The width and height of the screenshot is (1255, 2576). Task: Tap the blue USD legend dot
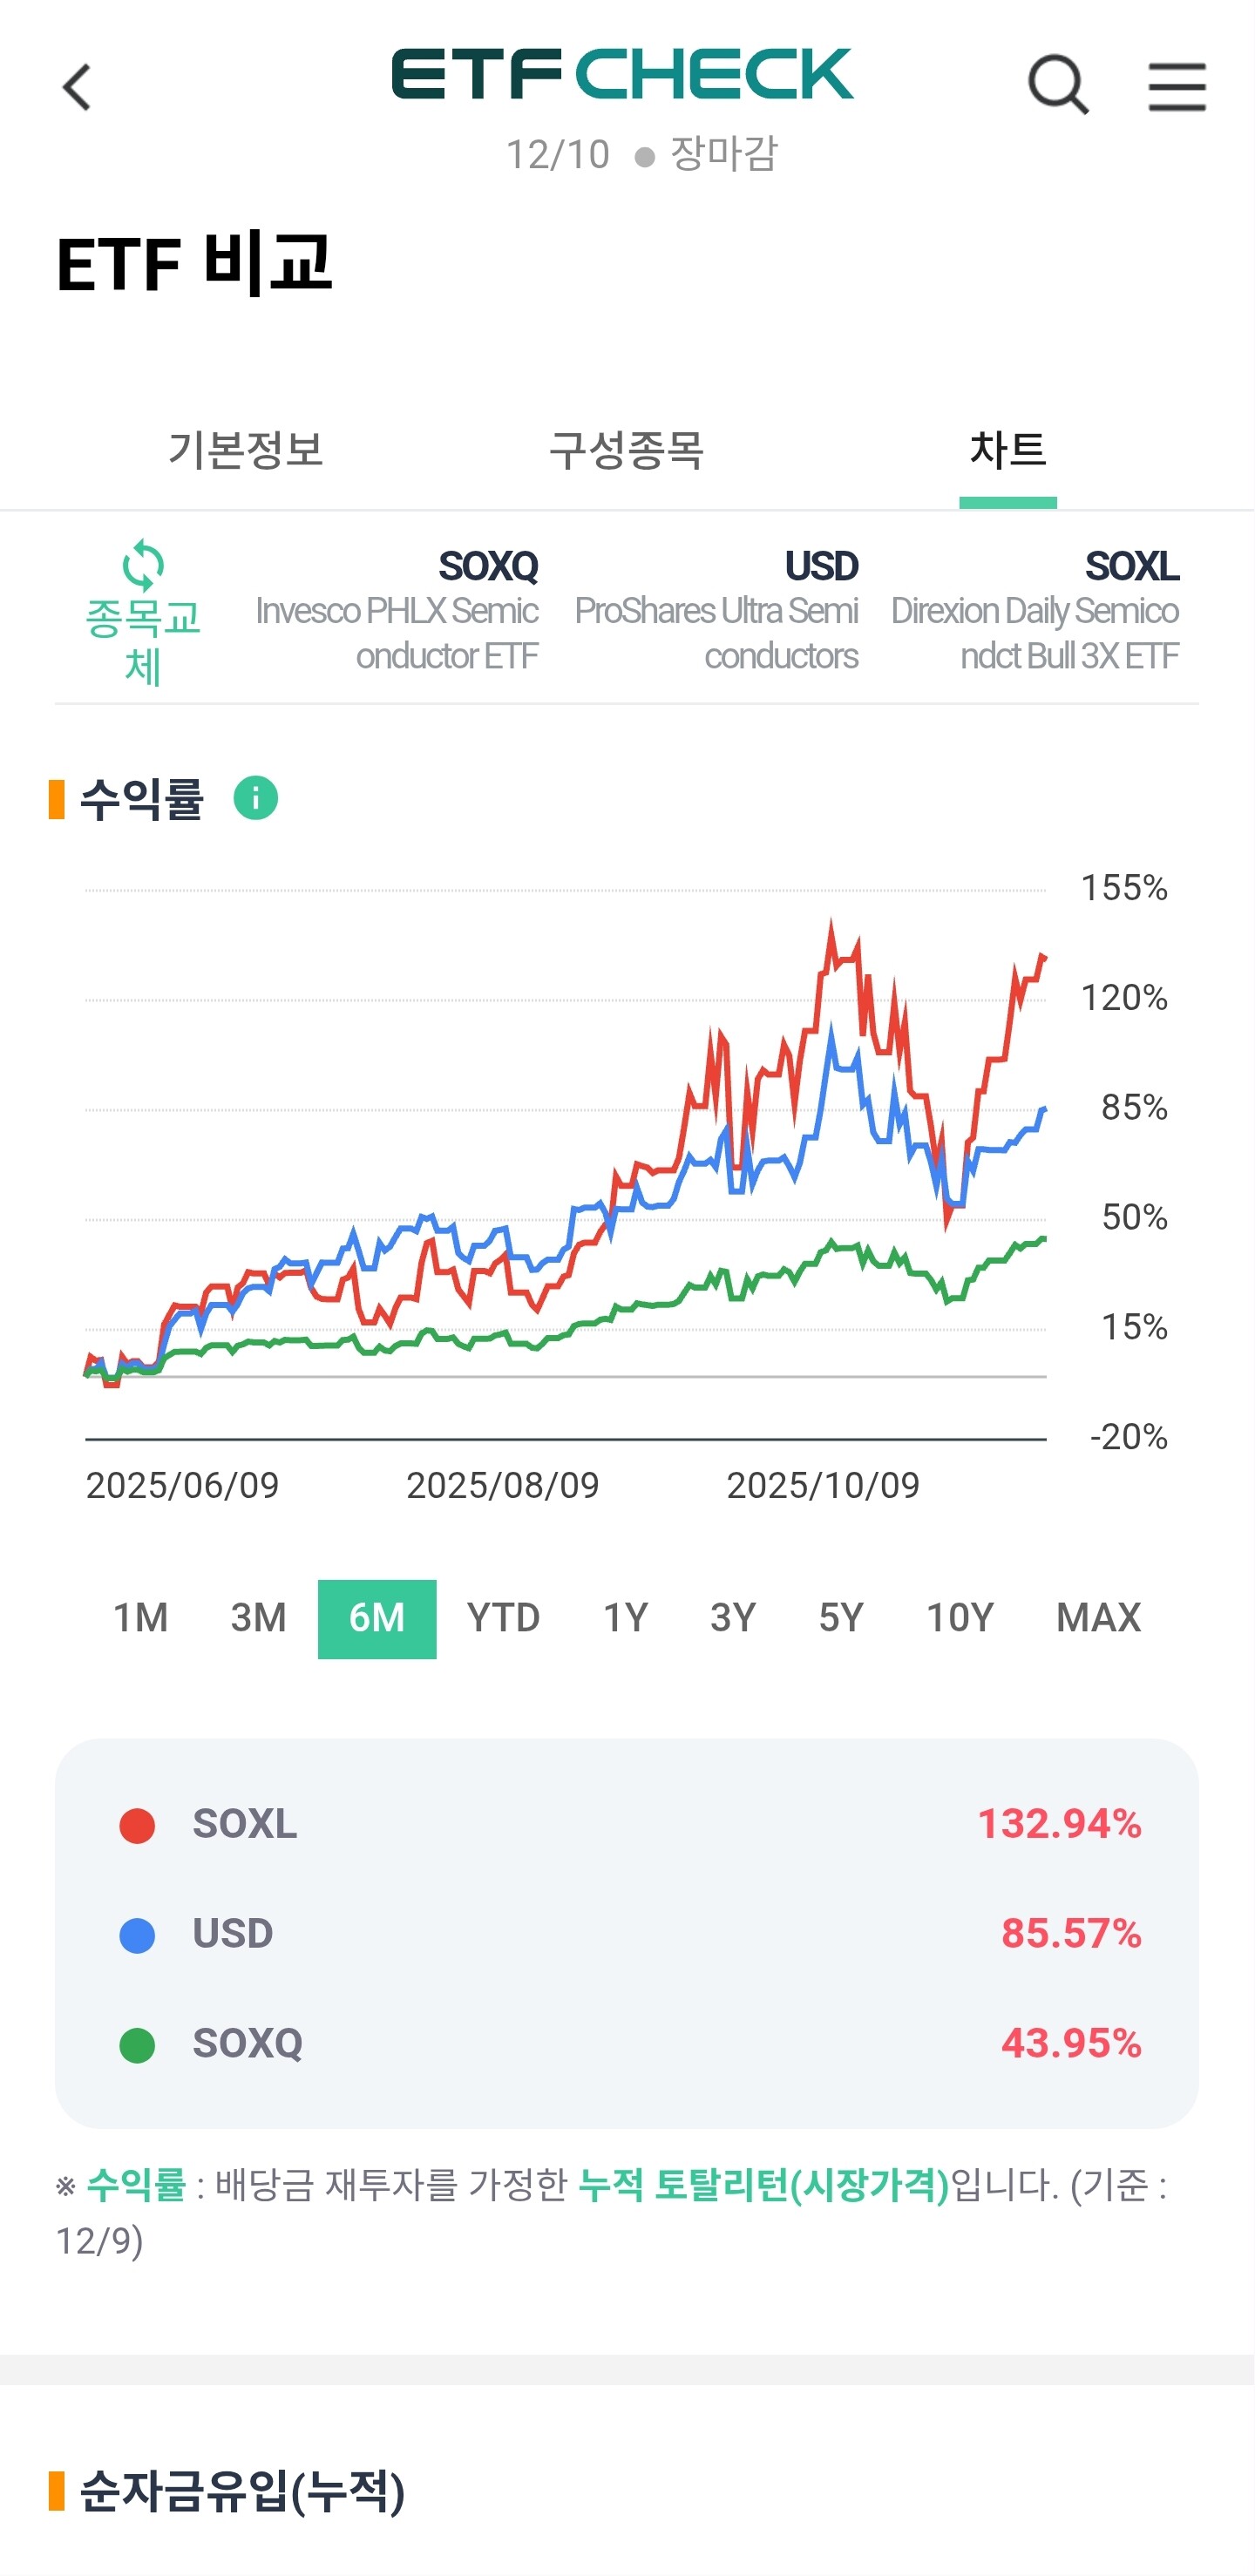[137, 1935]
